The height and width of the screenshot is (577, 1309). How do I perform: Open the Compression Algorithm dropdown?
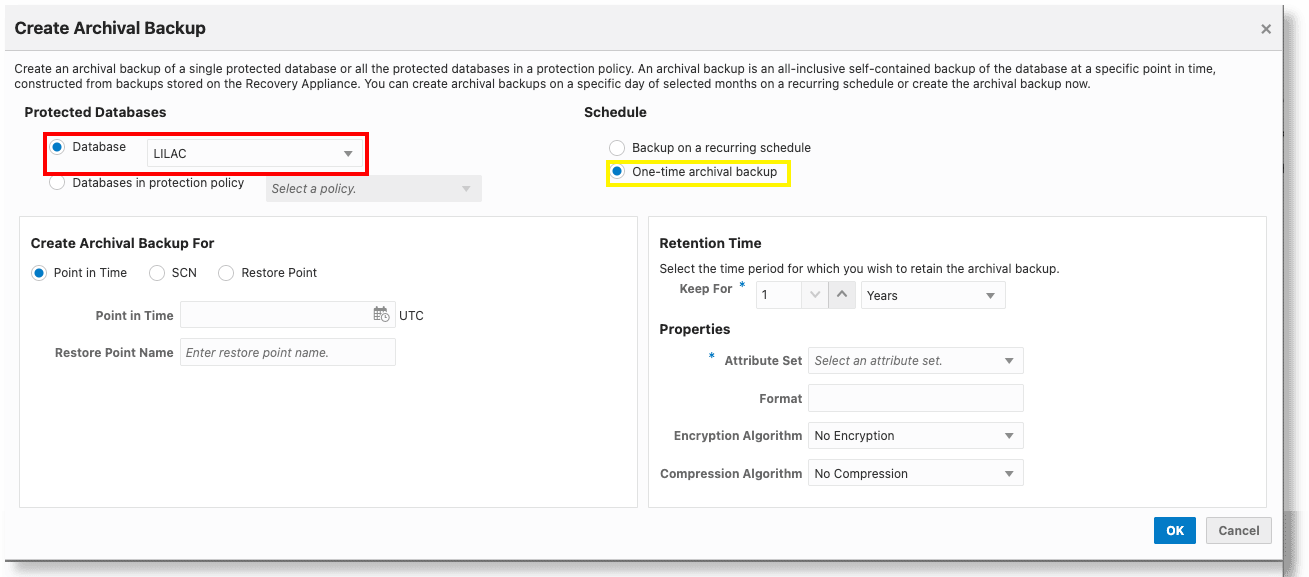point(1007,472)
